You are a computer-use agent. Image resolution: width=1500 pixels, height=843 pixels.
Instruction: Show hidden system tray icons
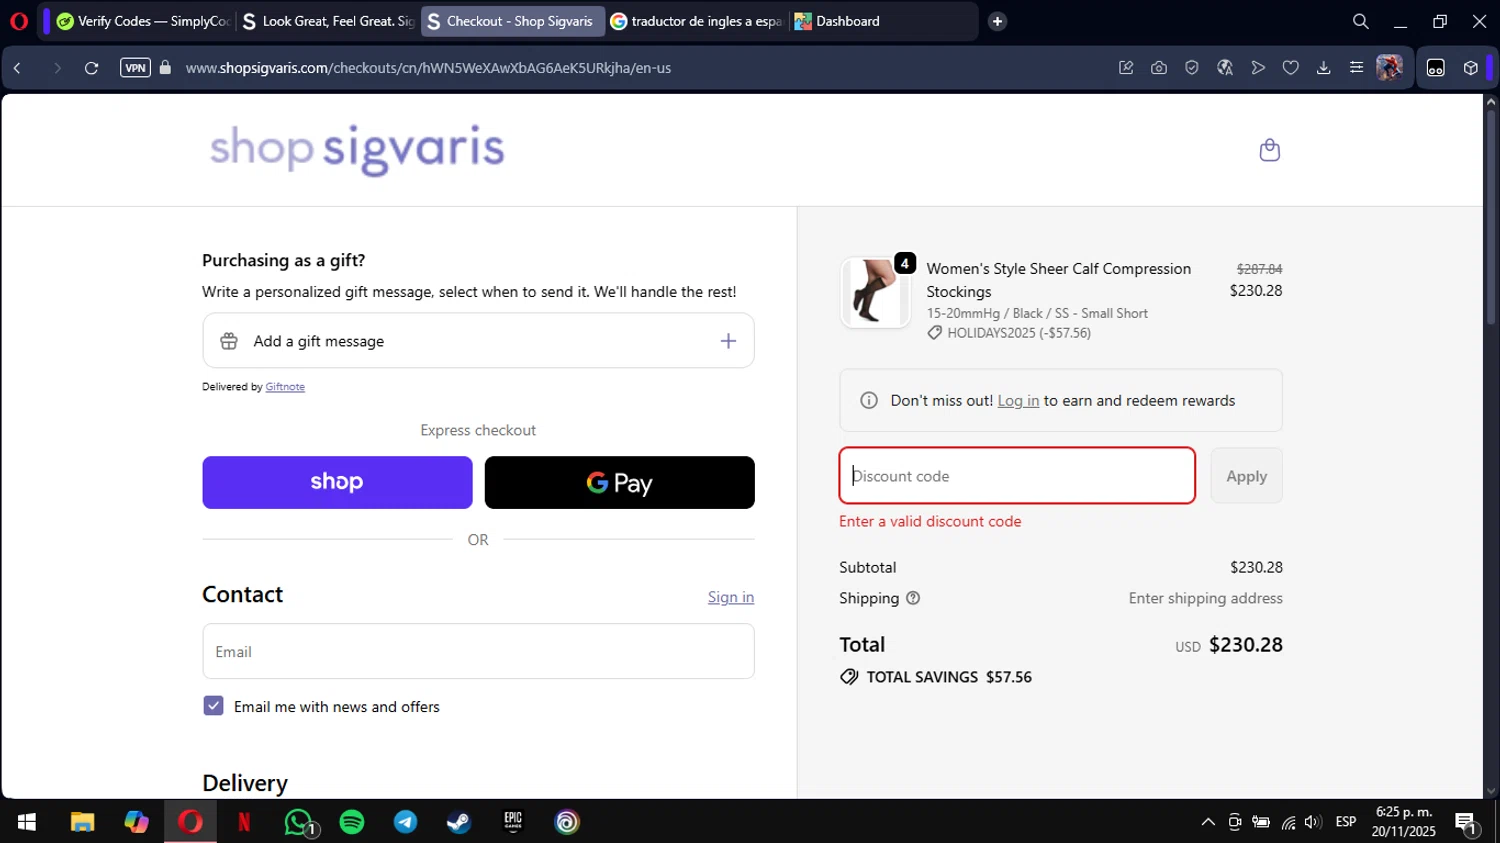pyautogui.click(x=1208, y=822)
